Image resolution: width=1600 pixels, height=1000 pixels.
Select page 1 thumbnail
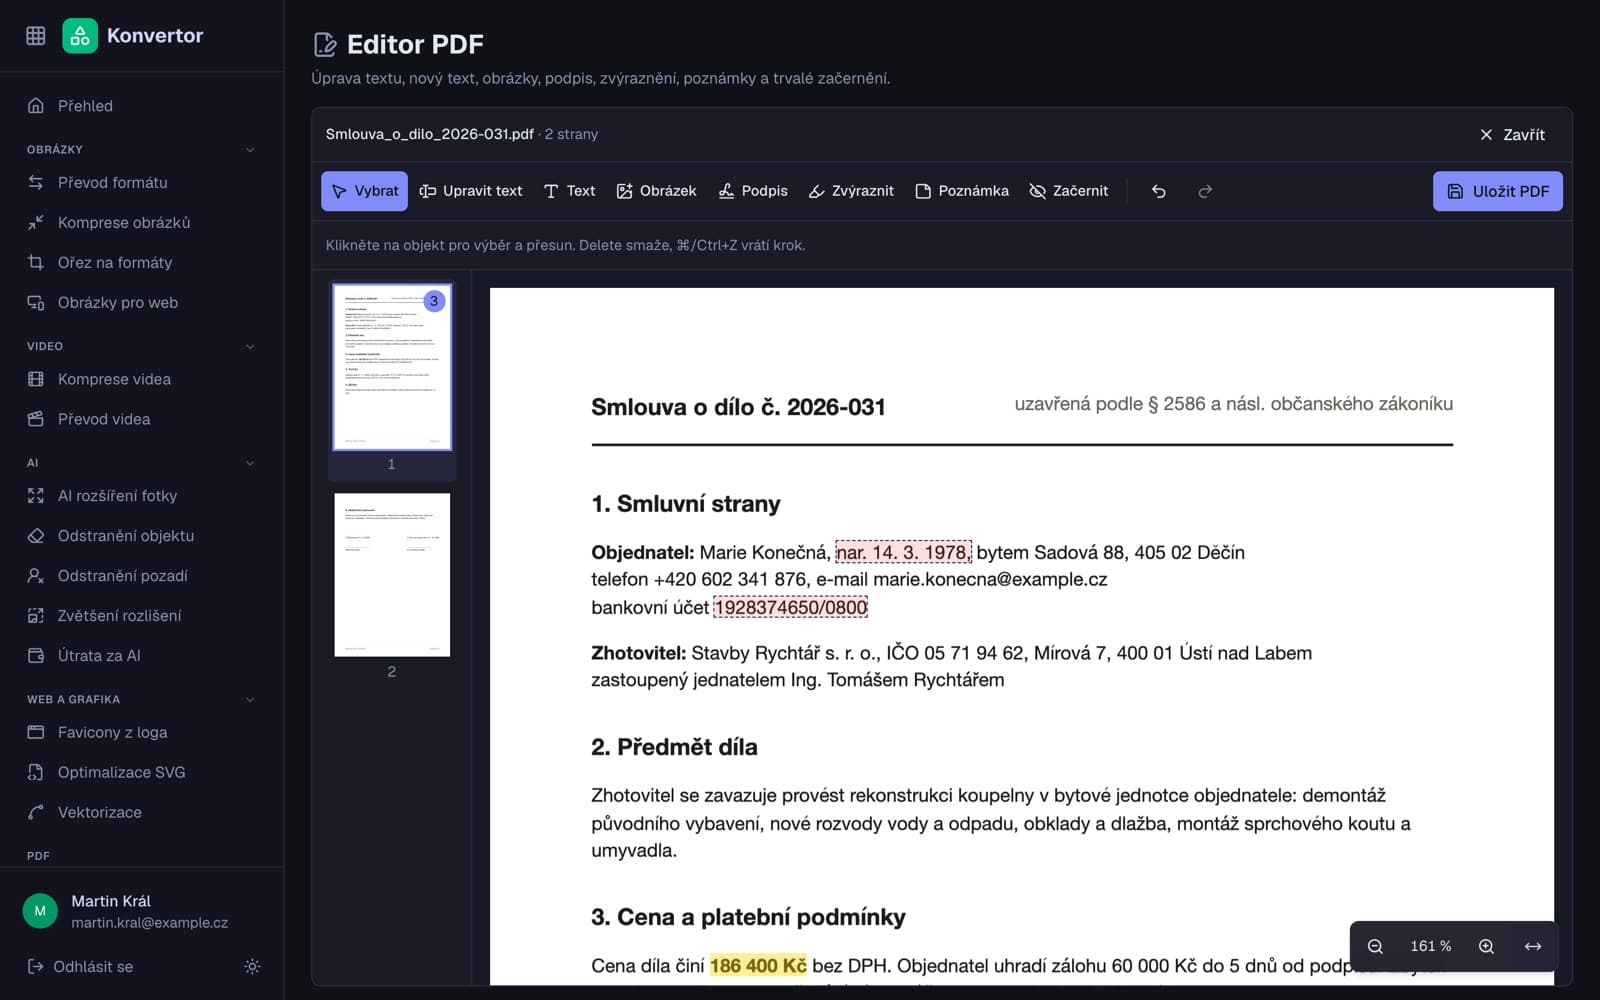click(392, 367)
